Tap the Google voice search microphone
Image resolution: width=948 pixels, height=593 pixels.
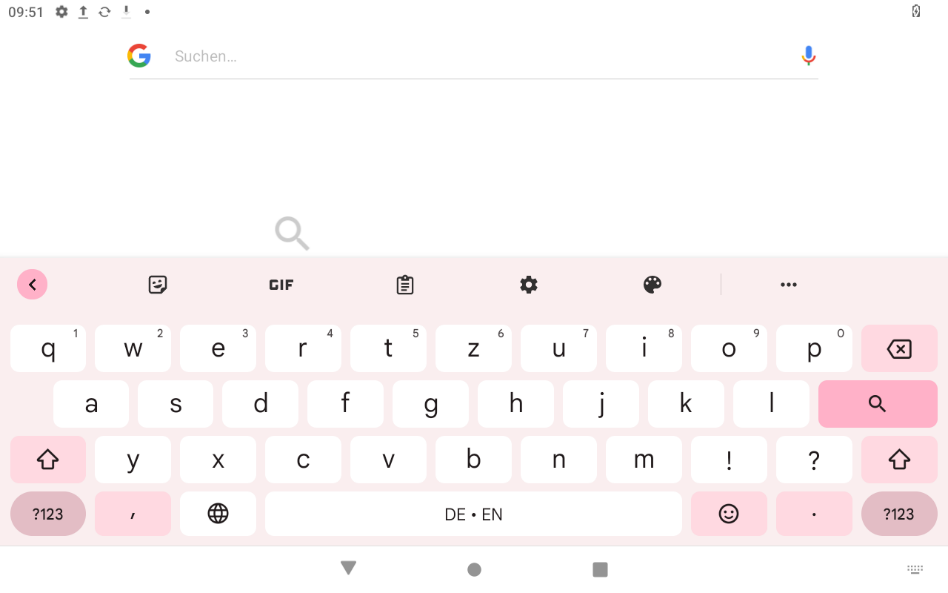(x=808, y=56)
